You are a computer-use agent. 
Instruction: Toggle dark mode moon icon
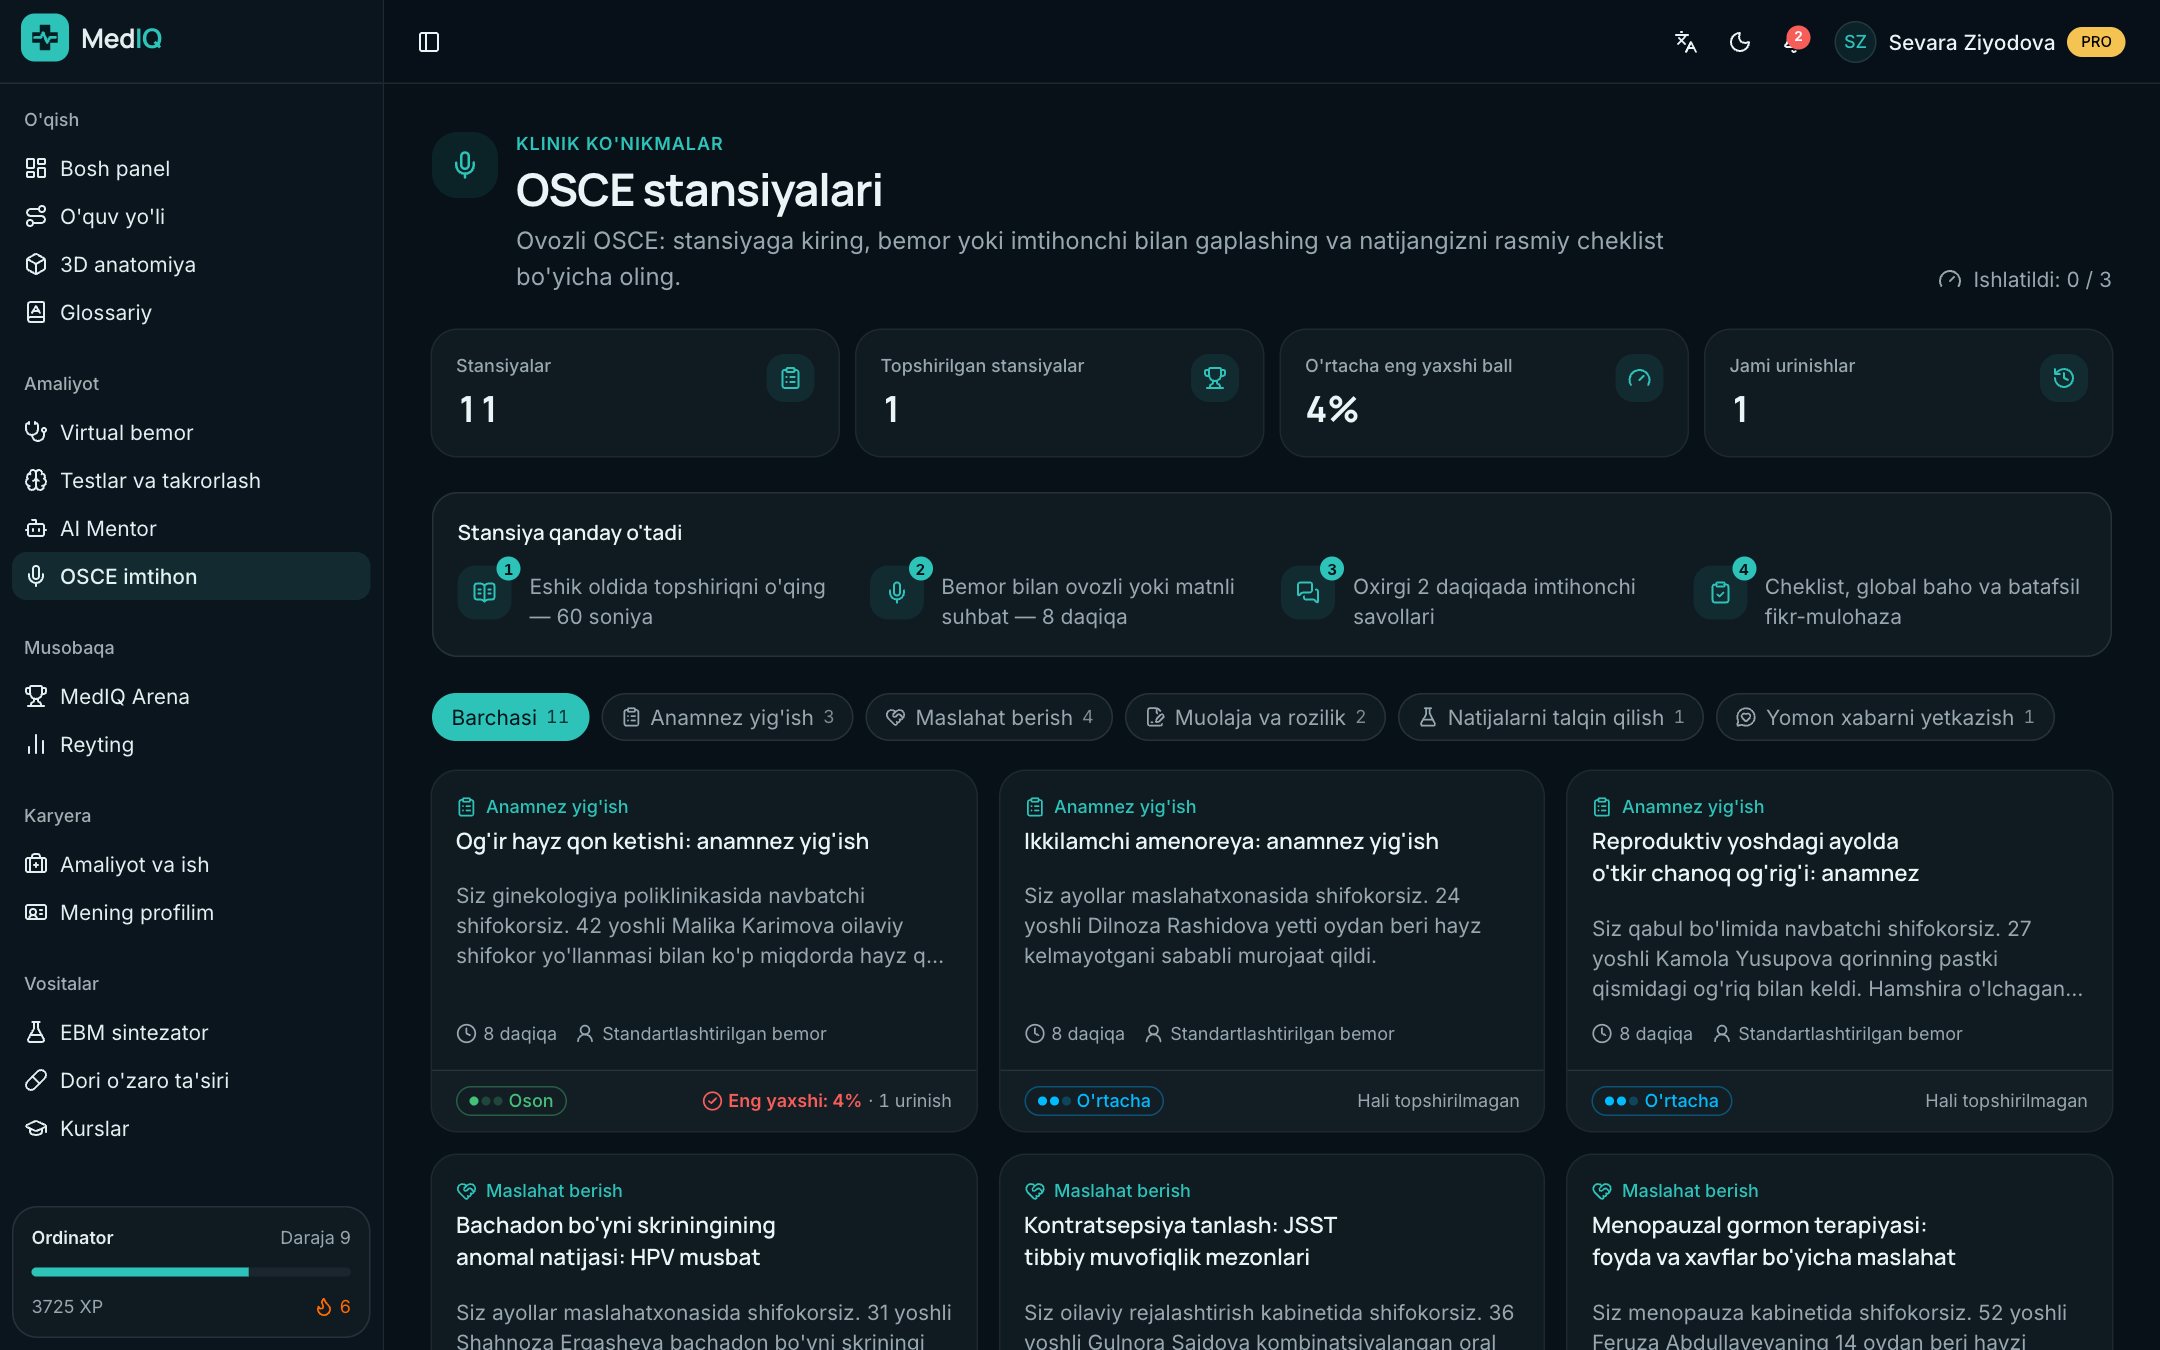(1740, 42)
